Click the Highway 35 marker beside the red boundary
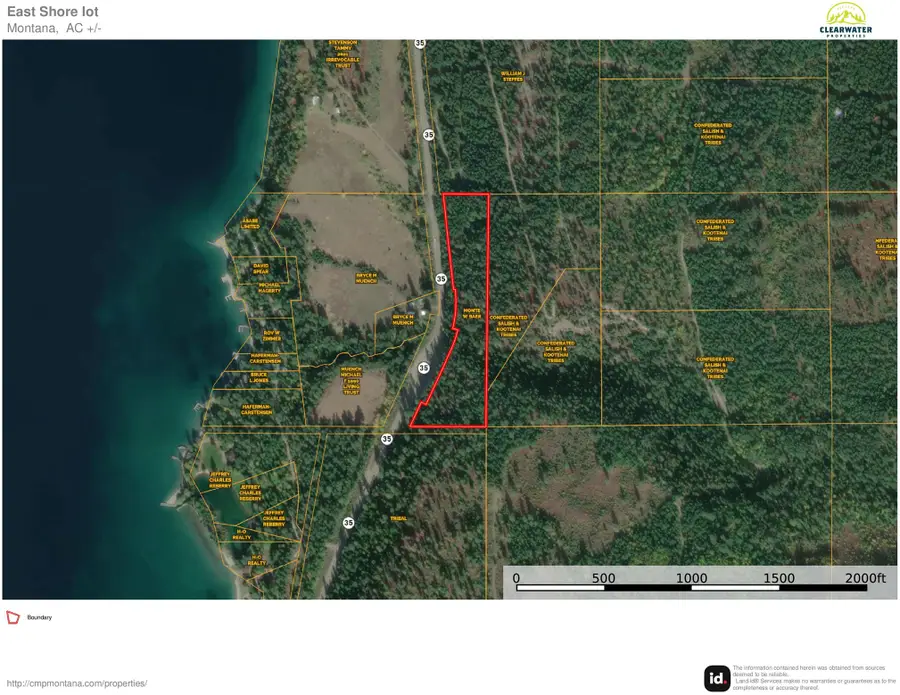The image size is (900, 695). point(440,277)
